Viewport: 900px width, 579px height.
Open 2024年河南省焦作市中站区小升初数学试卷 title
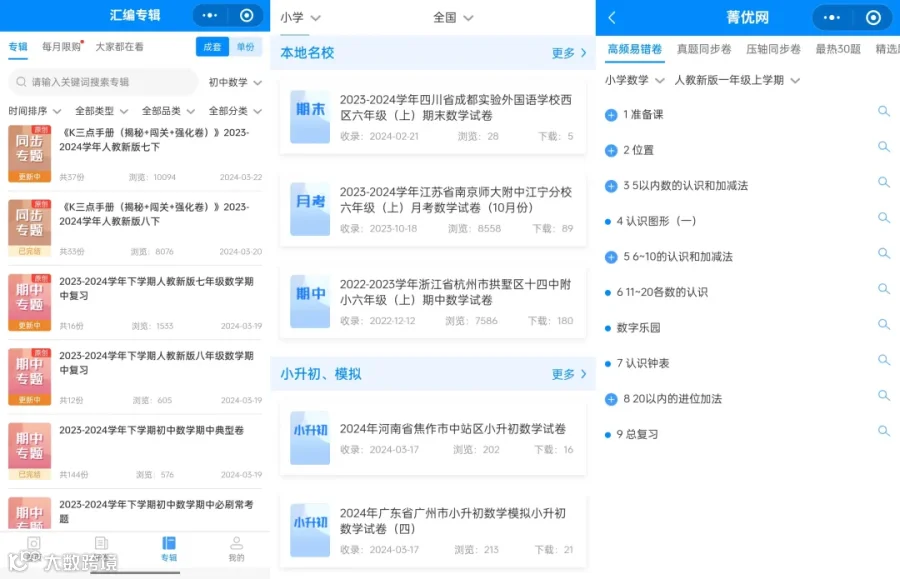click(x=453, y=429)
